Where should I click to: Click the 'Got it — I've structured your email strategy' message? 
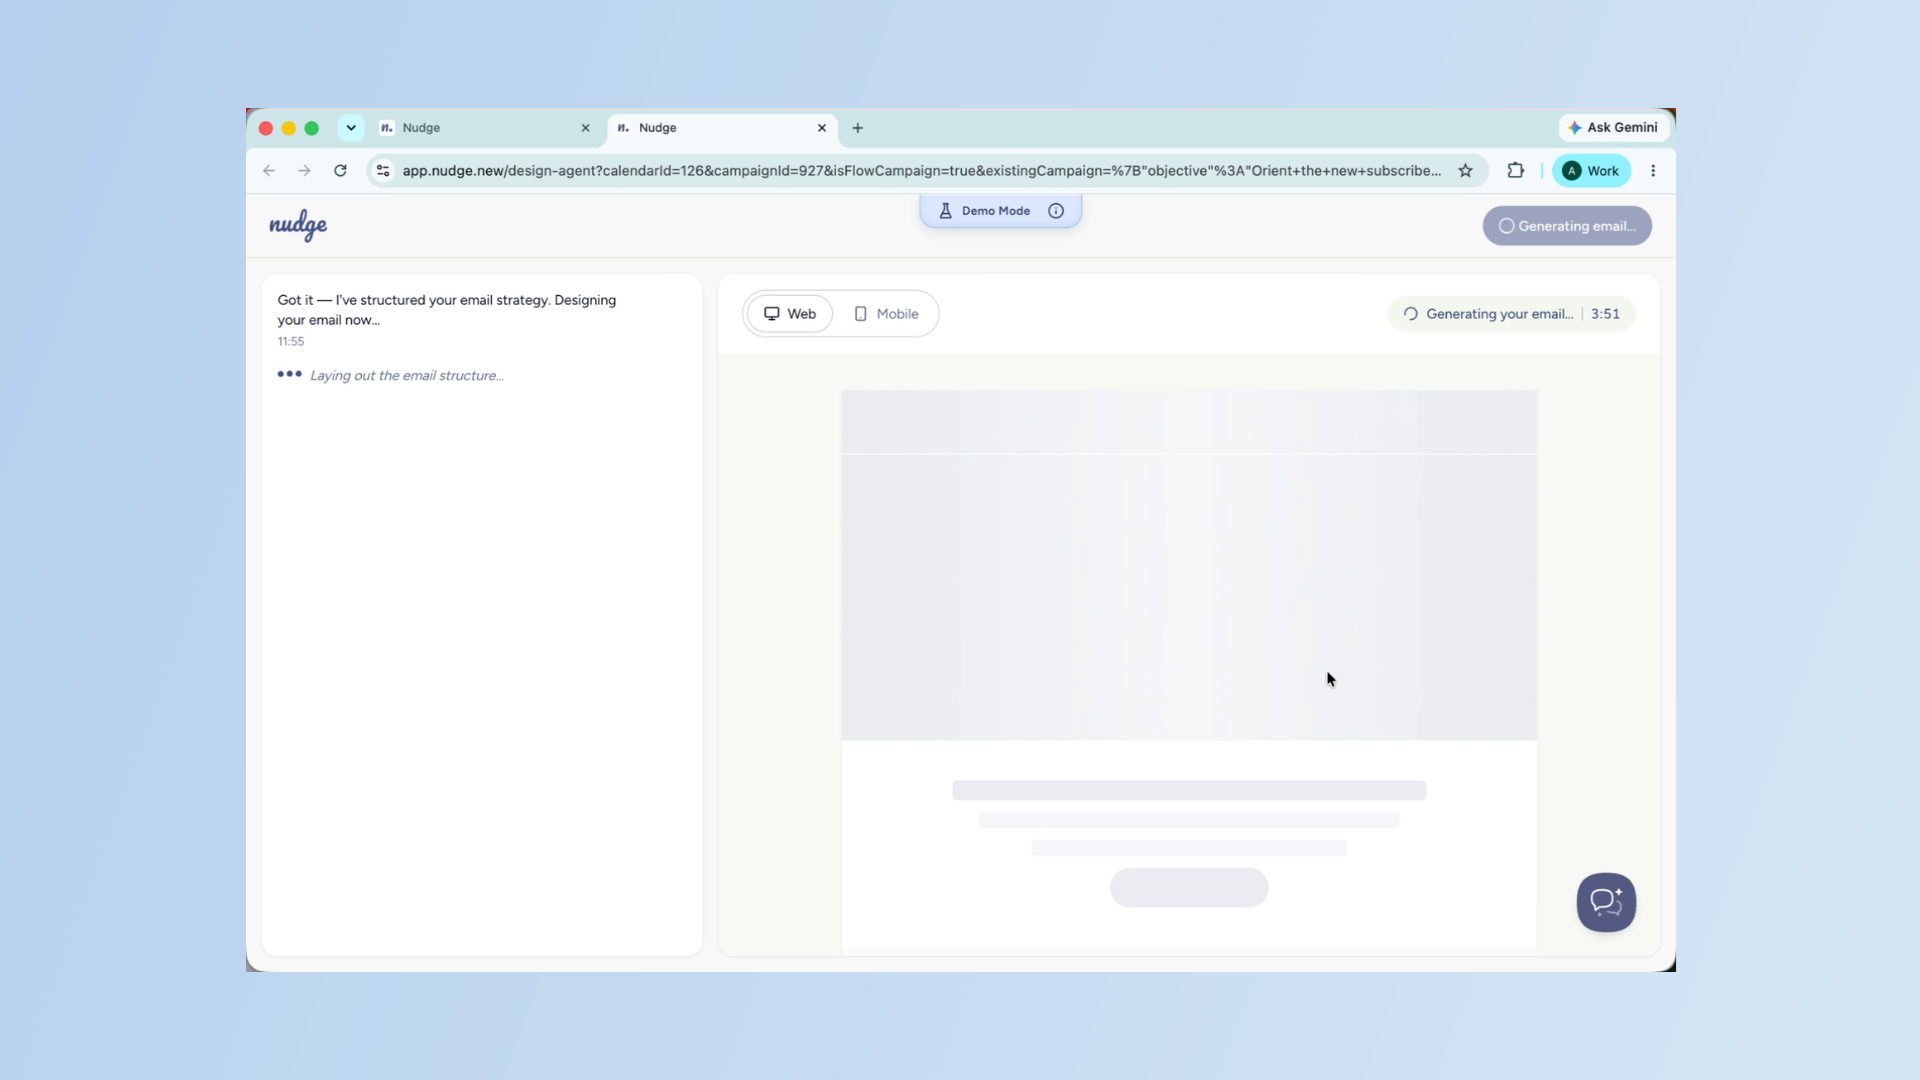pos(447,310)
